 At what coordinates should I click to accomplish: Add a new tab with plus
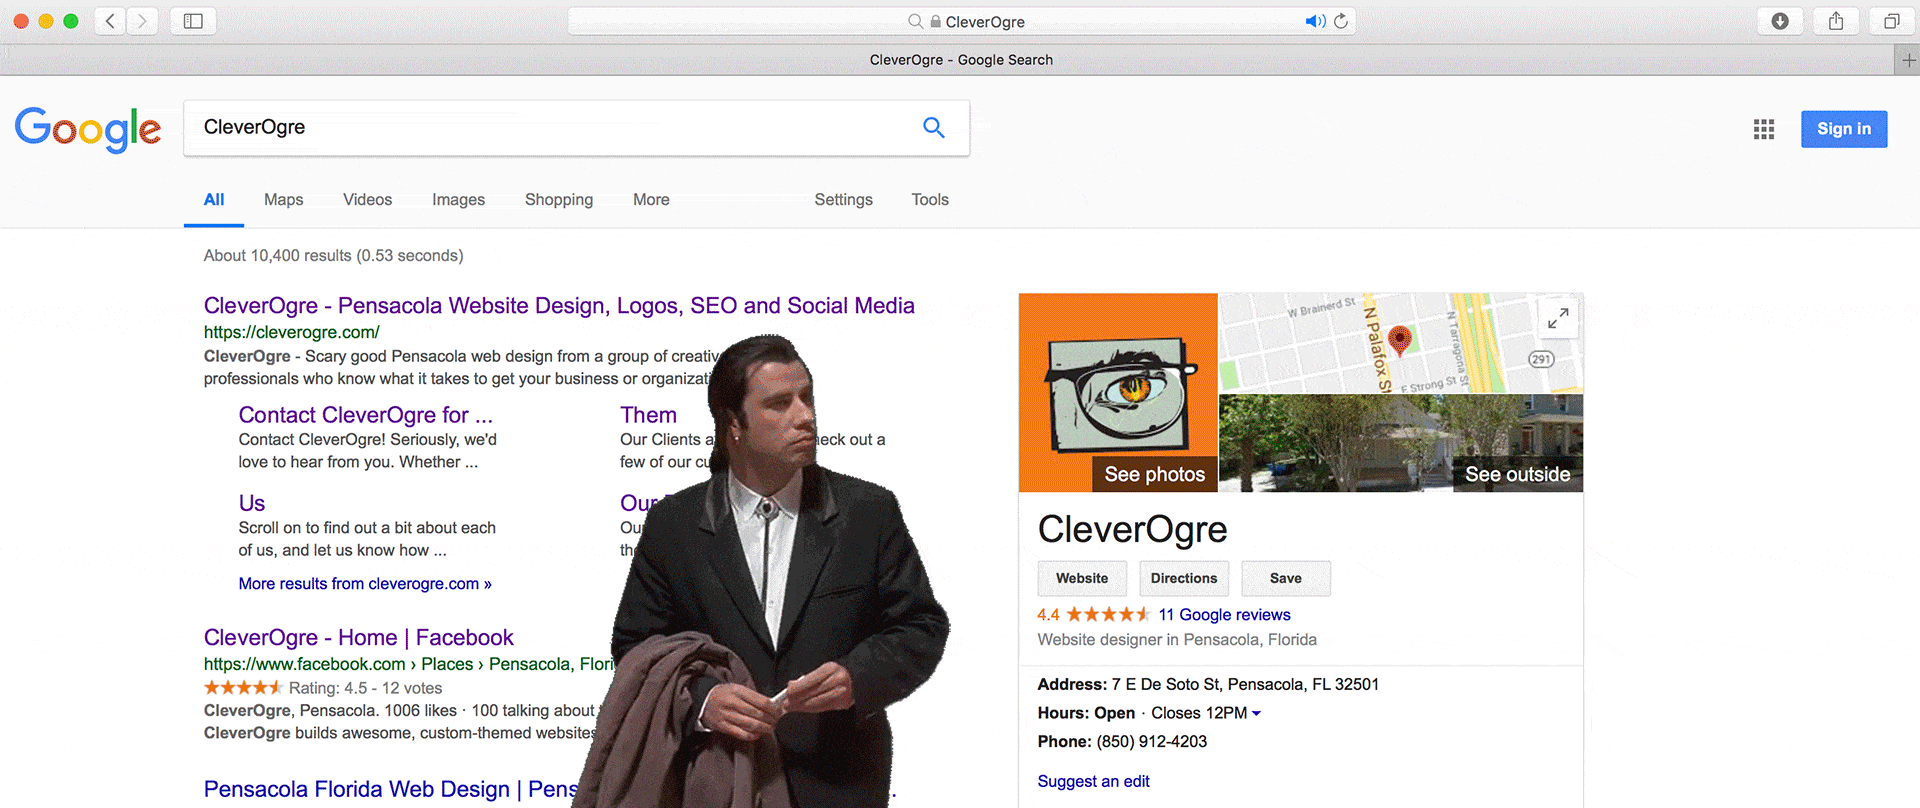coord(1908,60)
